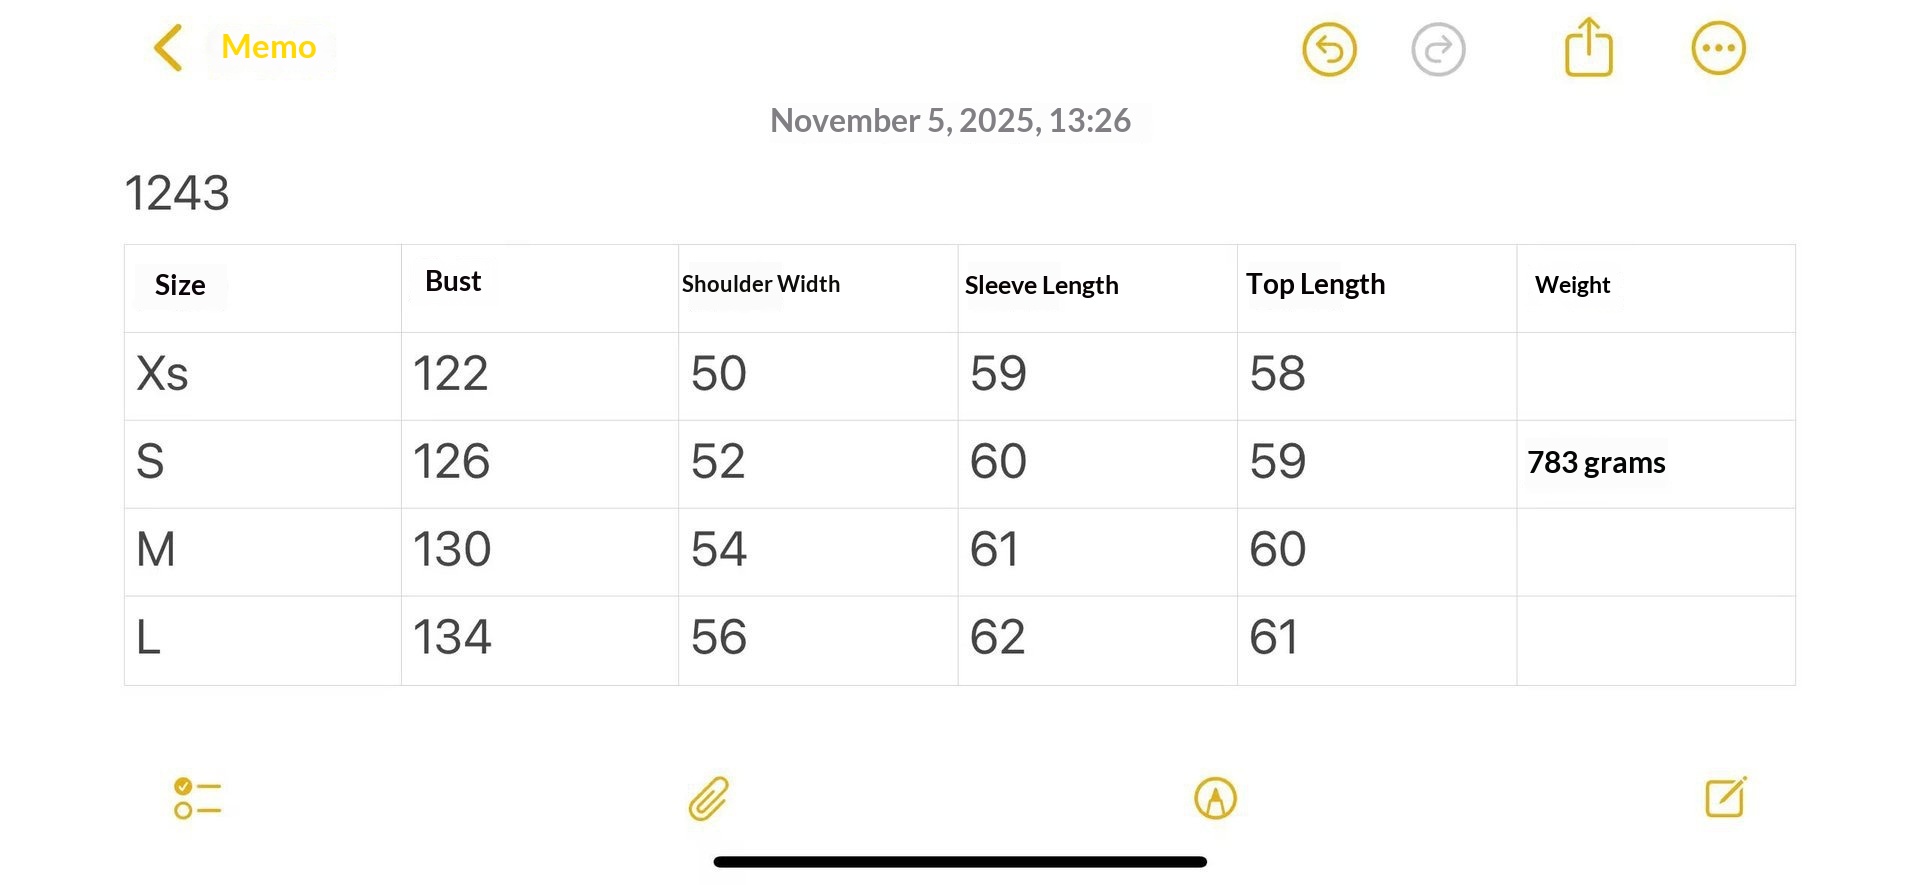Click the Sleeve Length header cell
This screenshot has height=885, width=1920.
coord(1041,286)
